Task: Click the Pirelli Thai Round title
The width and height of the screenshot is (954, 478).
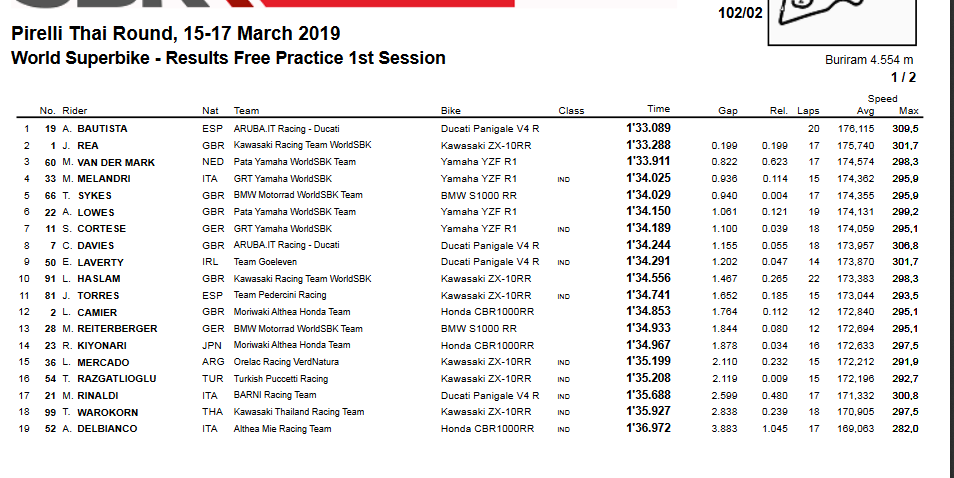Action: [x=175, y=35]
